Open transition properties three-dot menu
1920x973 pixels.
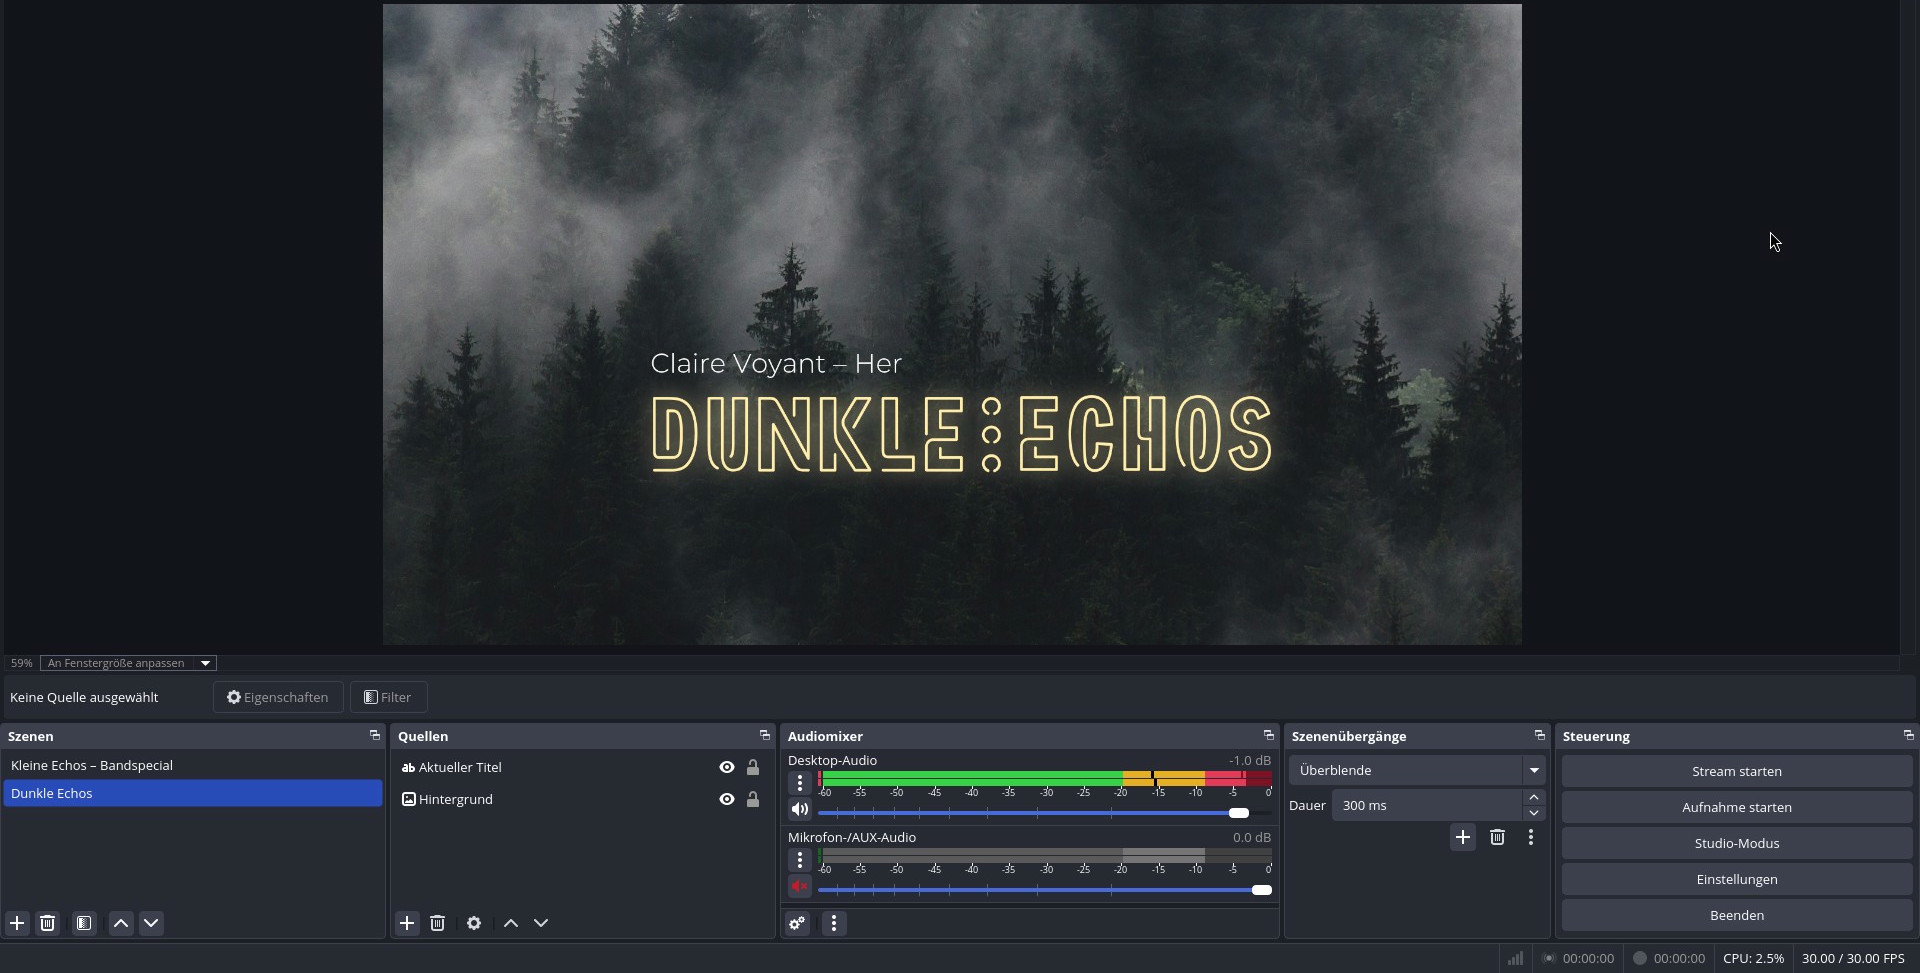click(1531, 837)
